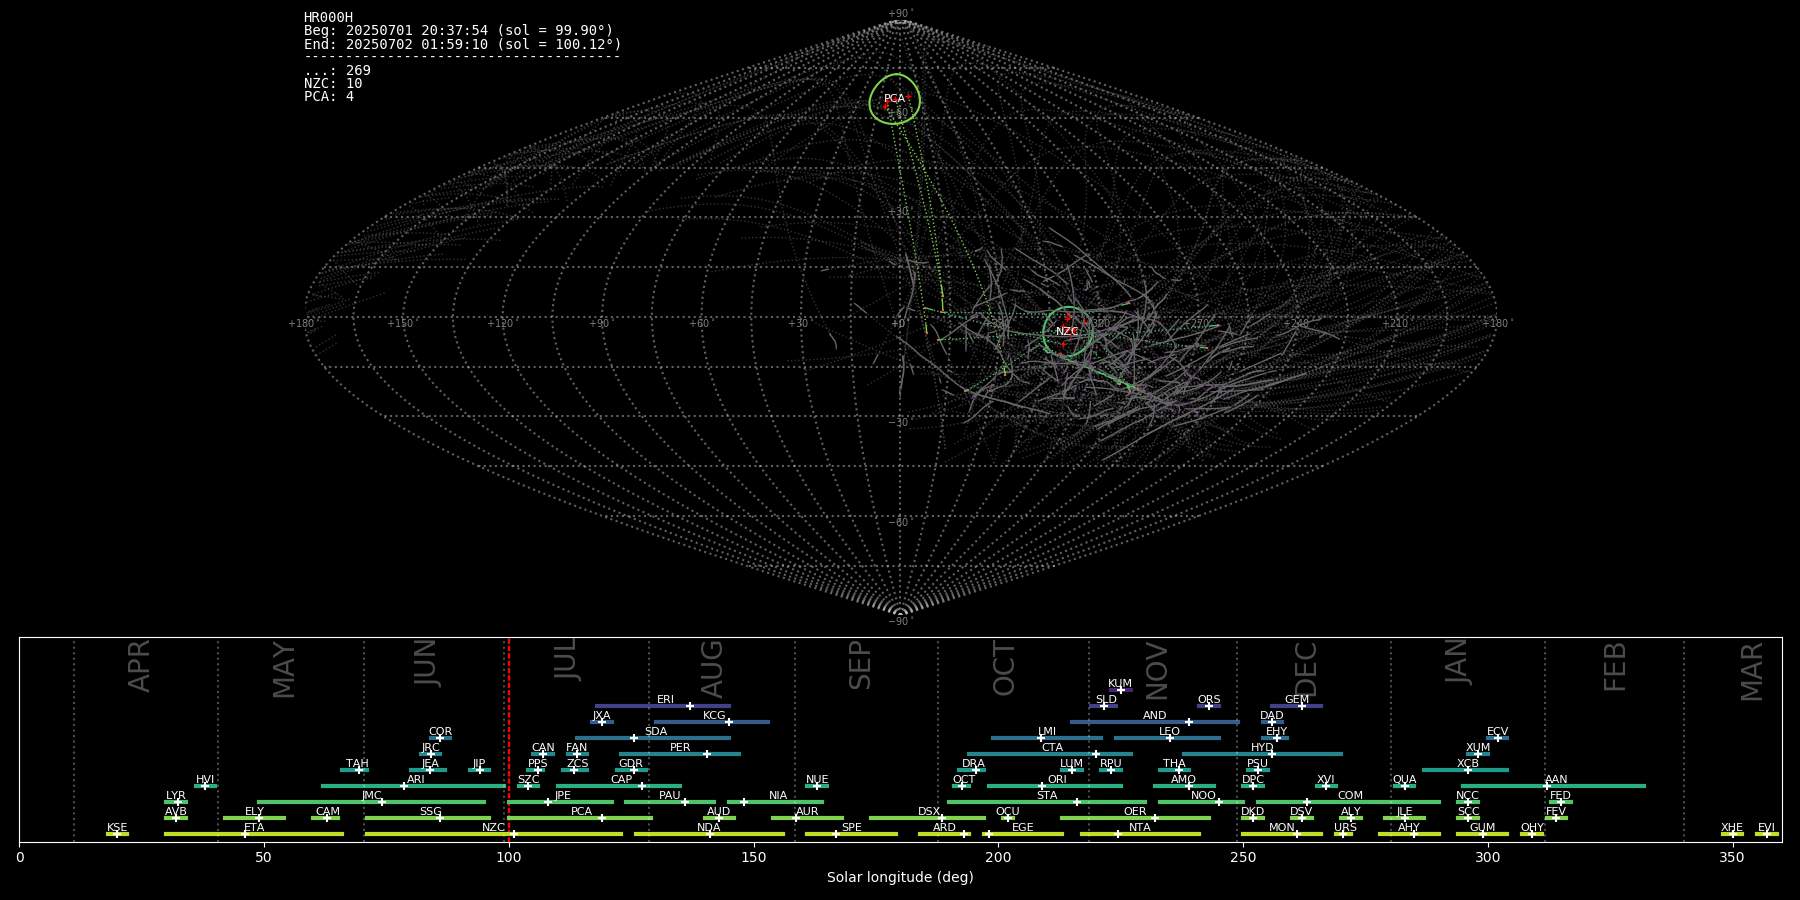Click the GEM shower label in timeline
The width and height of the screenshot is (1800, 900).
tap(1297, 700)
